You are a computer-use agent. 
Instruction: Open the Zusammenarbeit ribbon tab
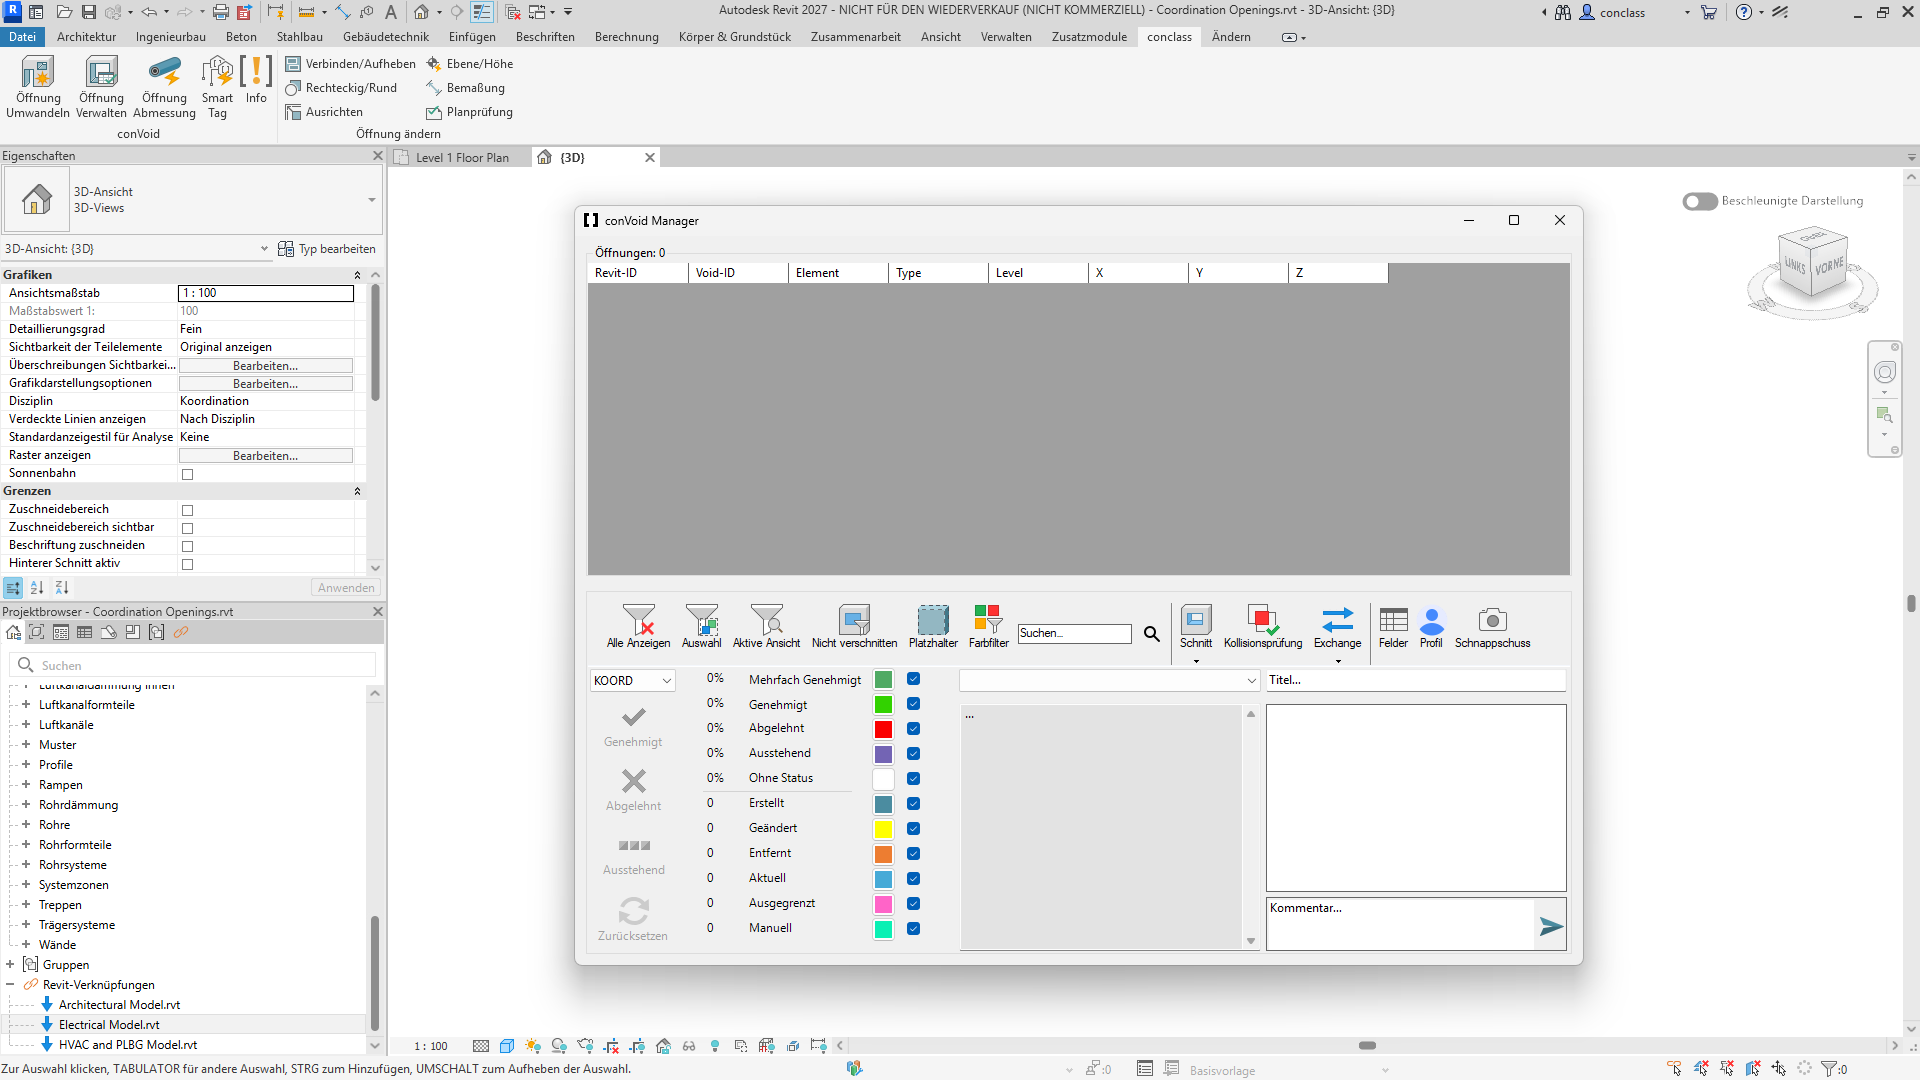click(855, 37)
